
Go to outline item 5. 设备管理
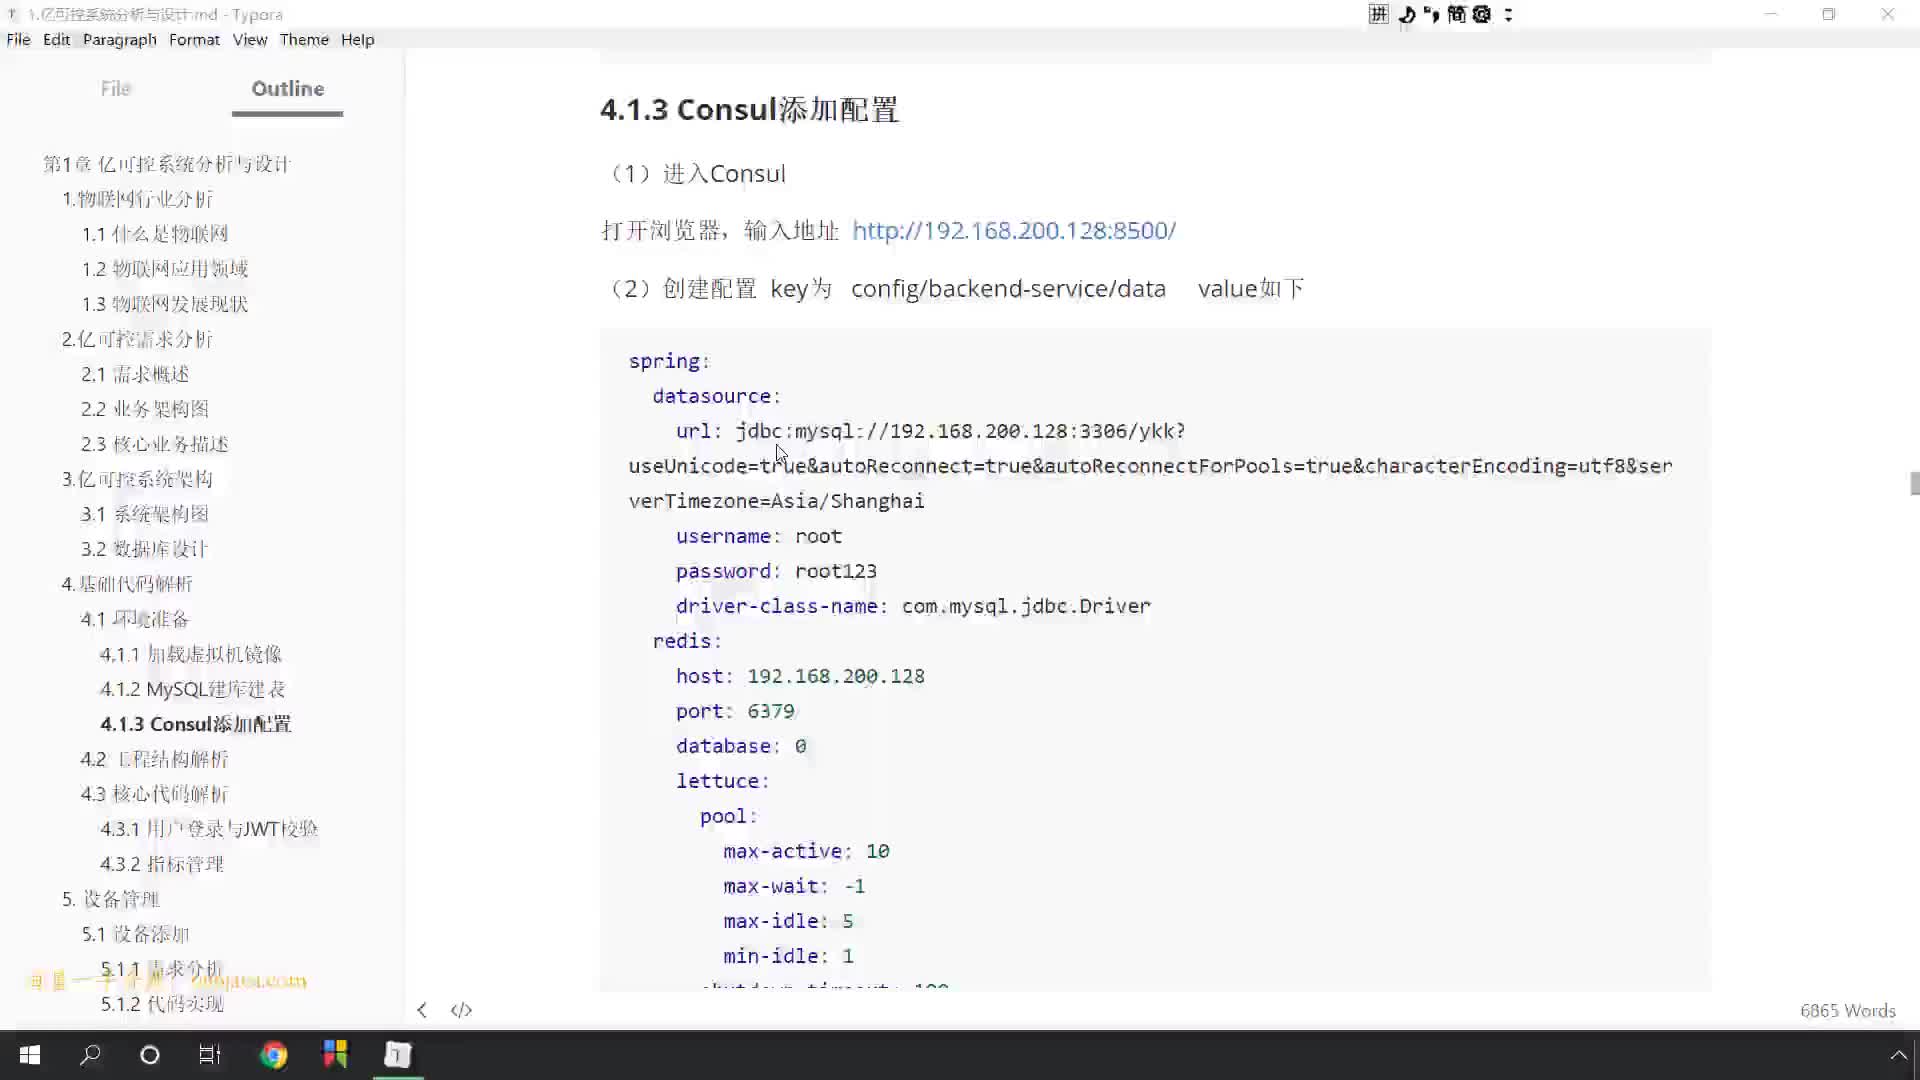coord(111,899)
